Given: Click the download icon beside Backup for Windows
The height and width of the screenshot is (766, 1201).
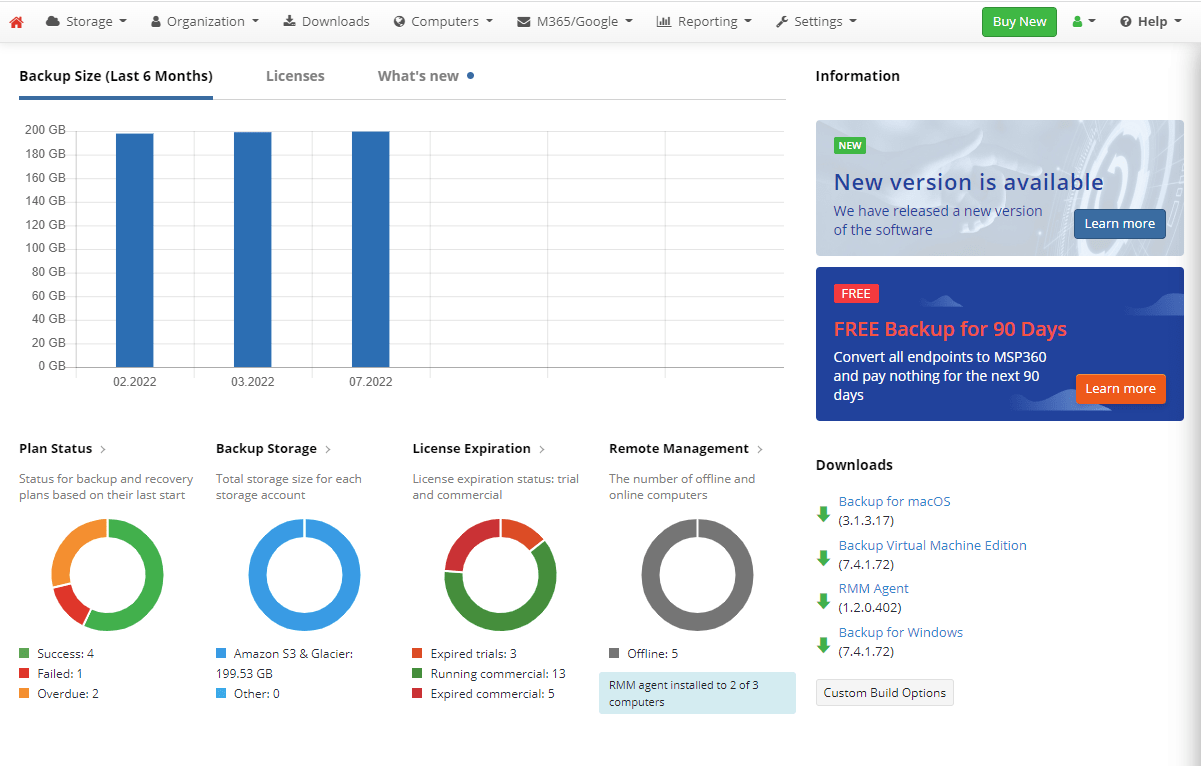Looking at the screenshot, I should (823, 644).
